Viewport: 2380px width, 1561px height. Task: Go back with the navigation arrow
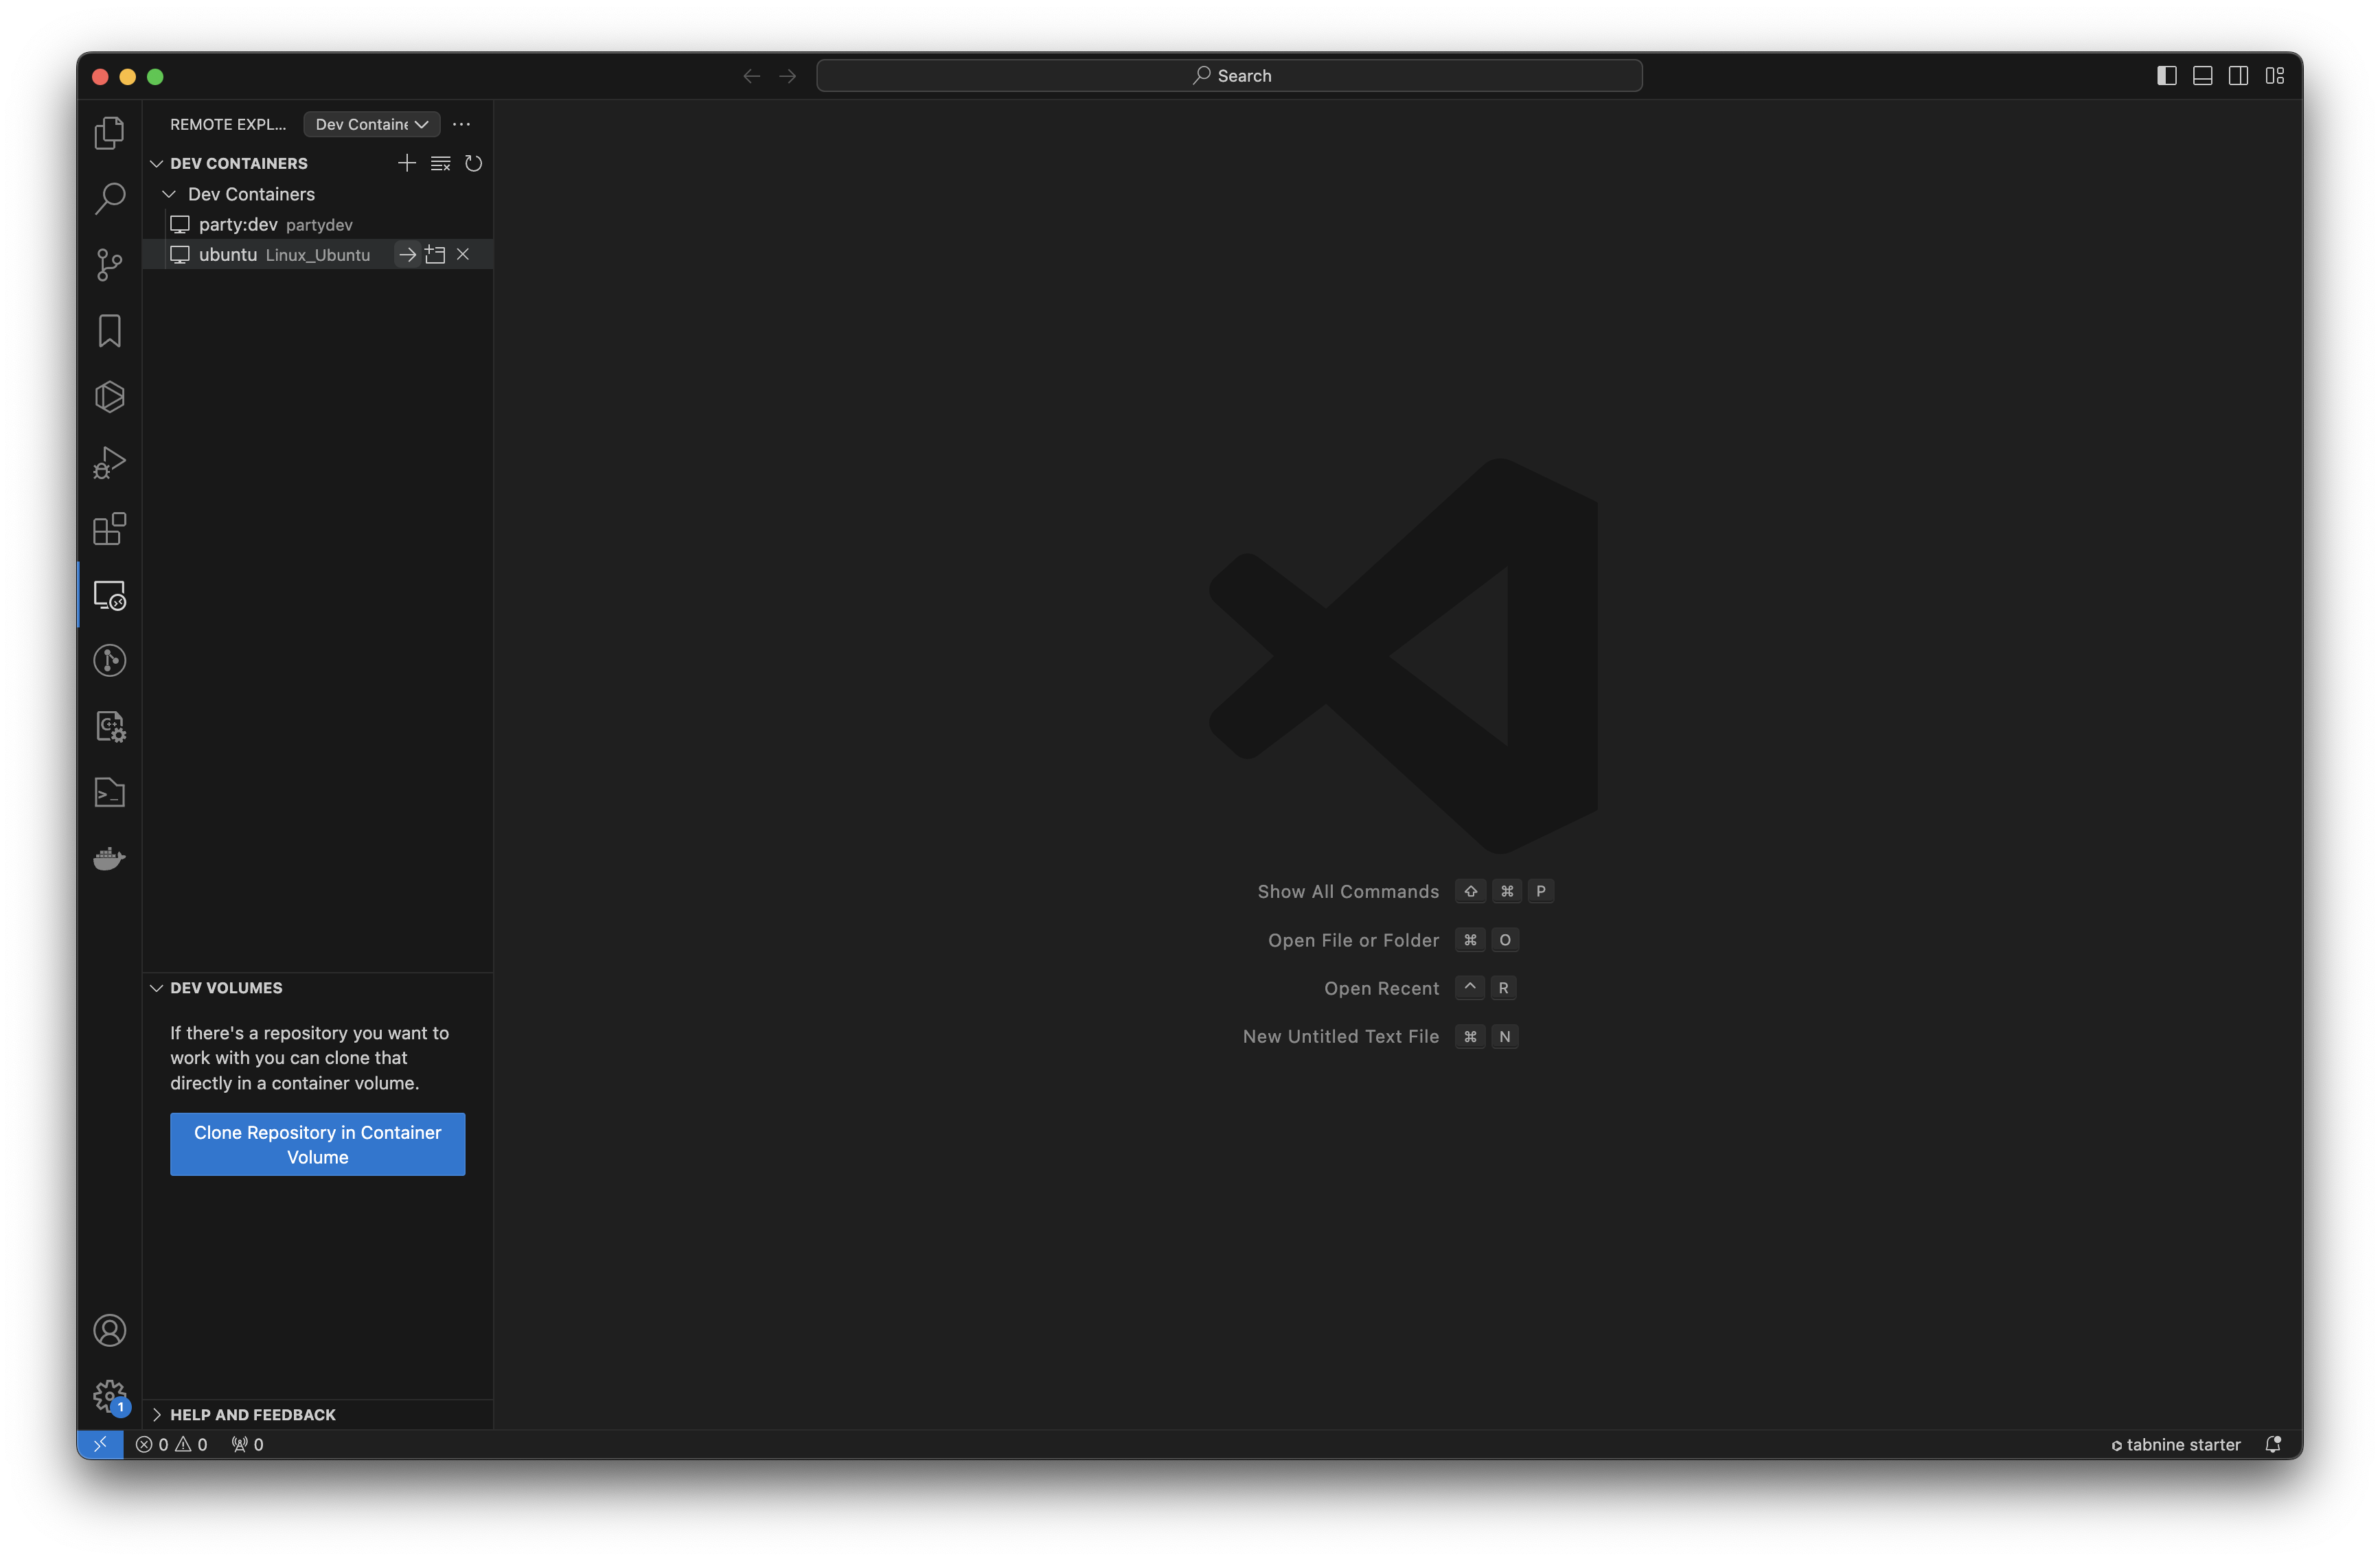tap(752, 76)
